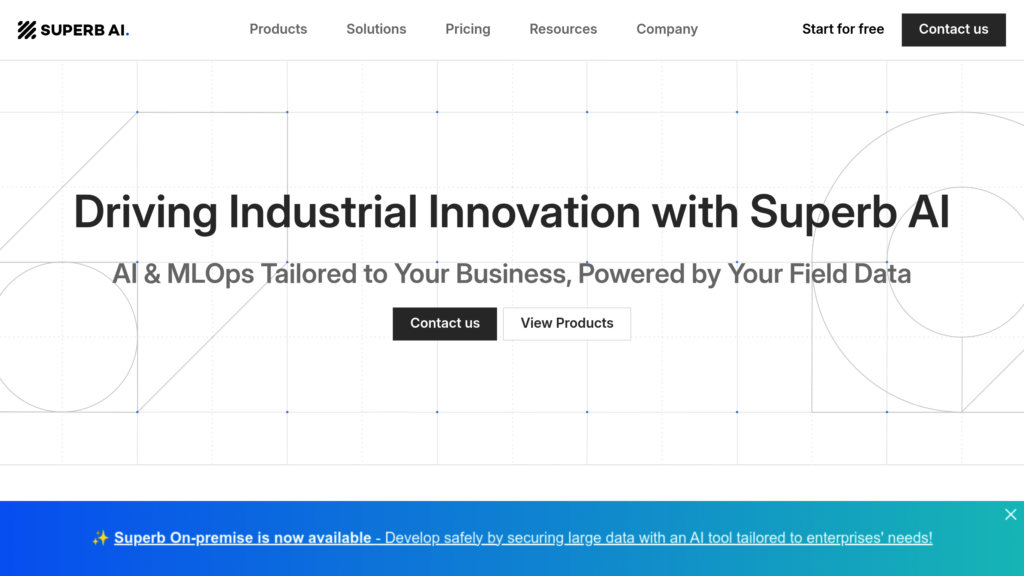This screenshot has height=576, width=1024.
Task: Expand the Resources navigation menu
Action: tap(563, 29)
